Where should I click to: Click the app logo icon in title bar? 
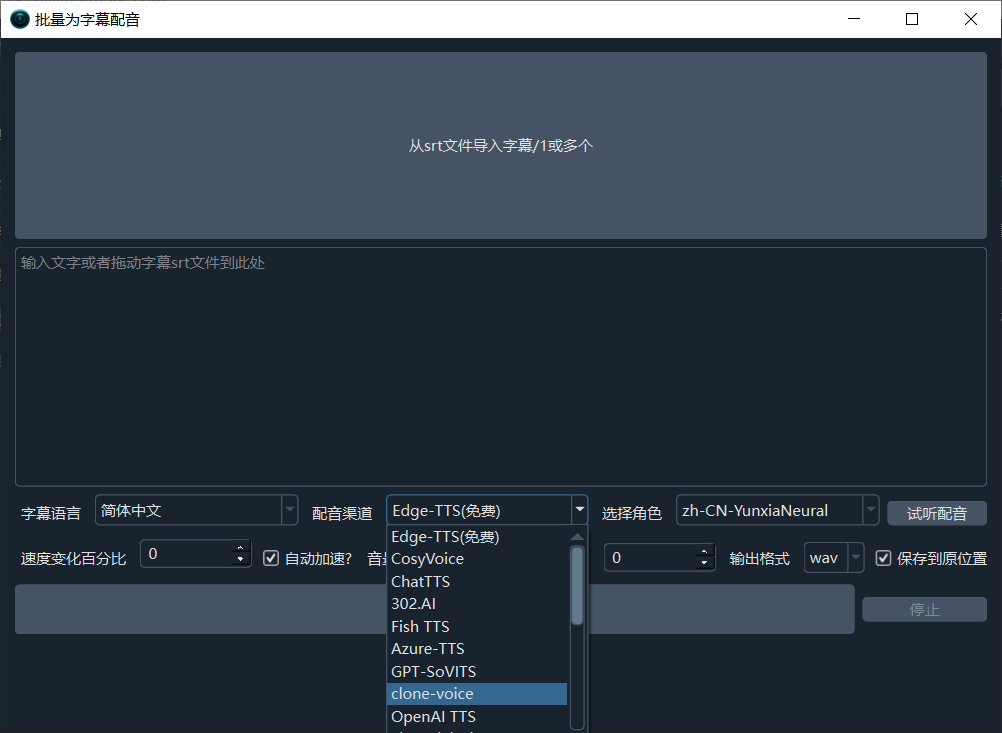pos(19,19)
